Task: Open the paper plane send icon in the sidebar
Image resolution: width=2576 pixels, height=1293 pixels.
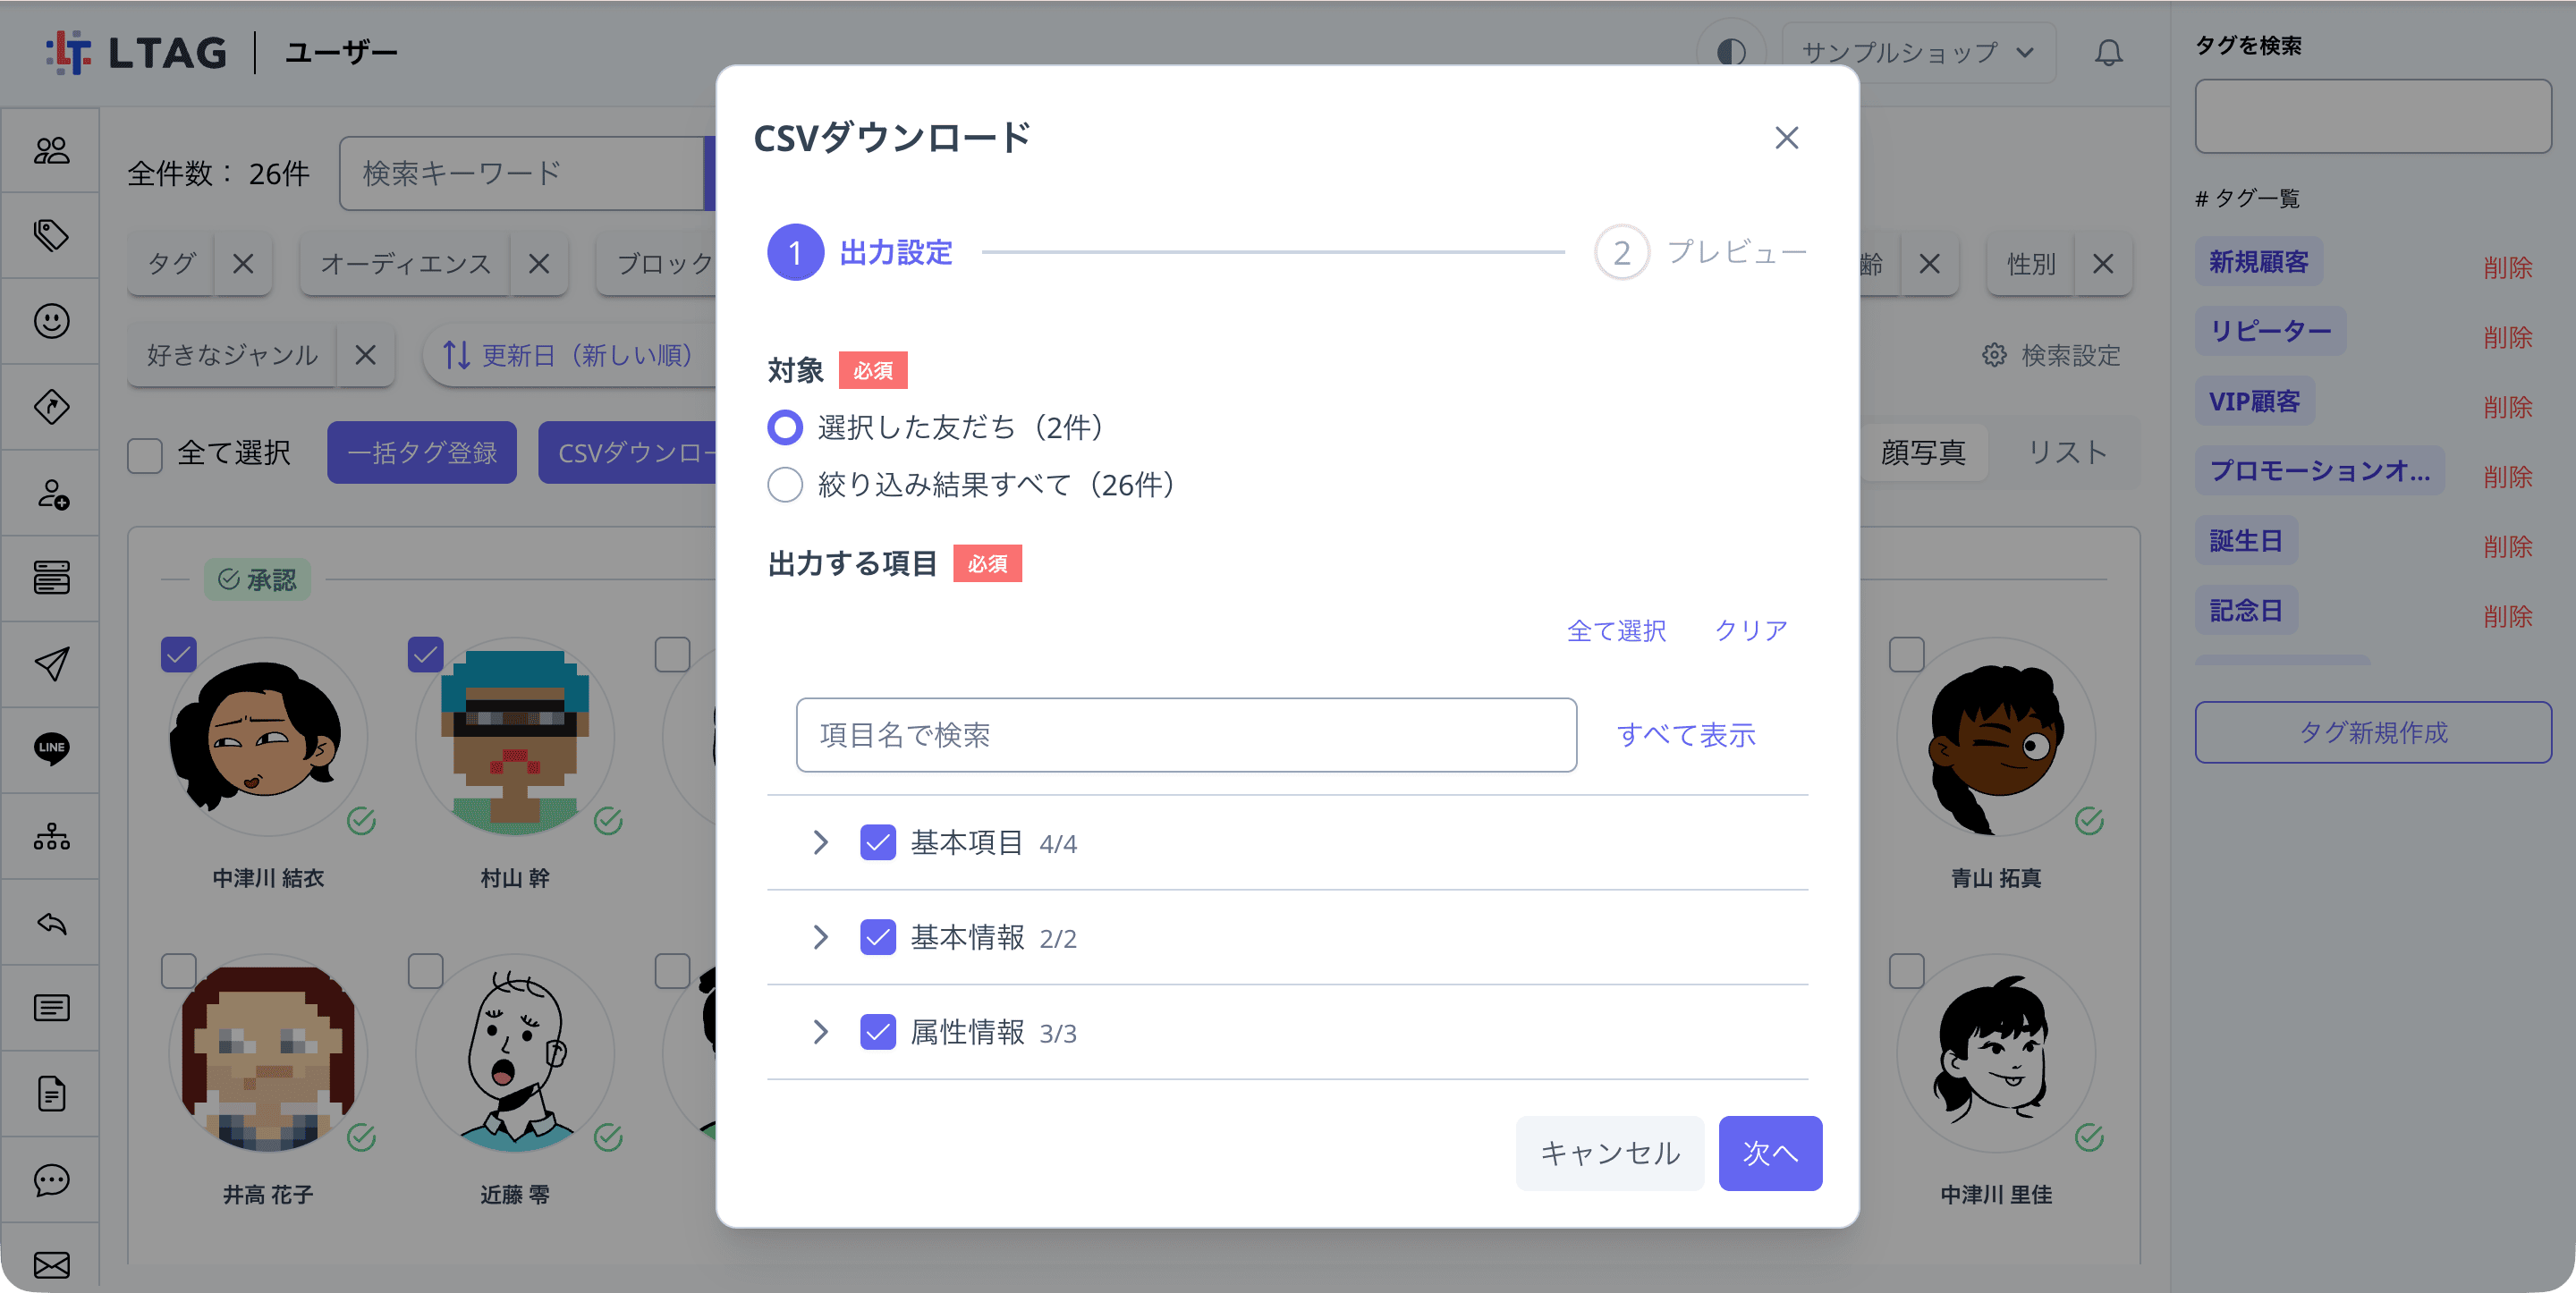Action: pos(51,663)
